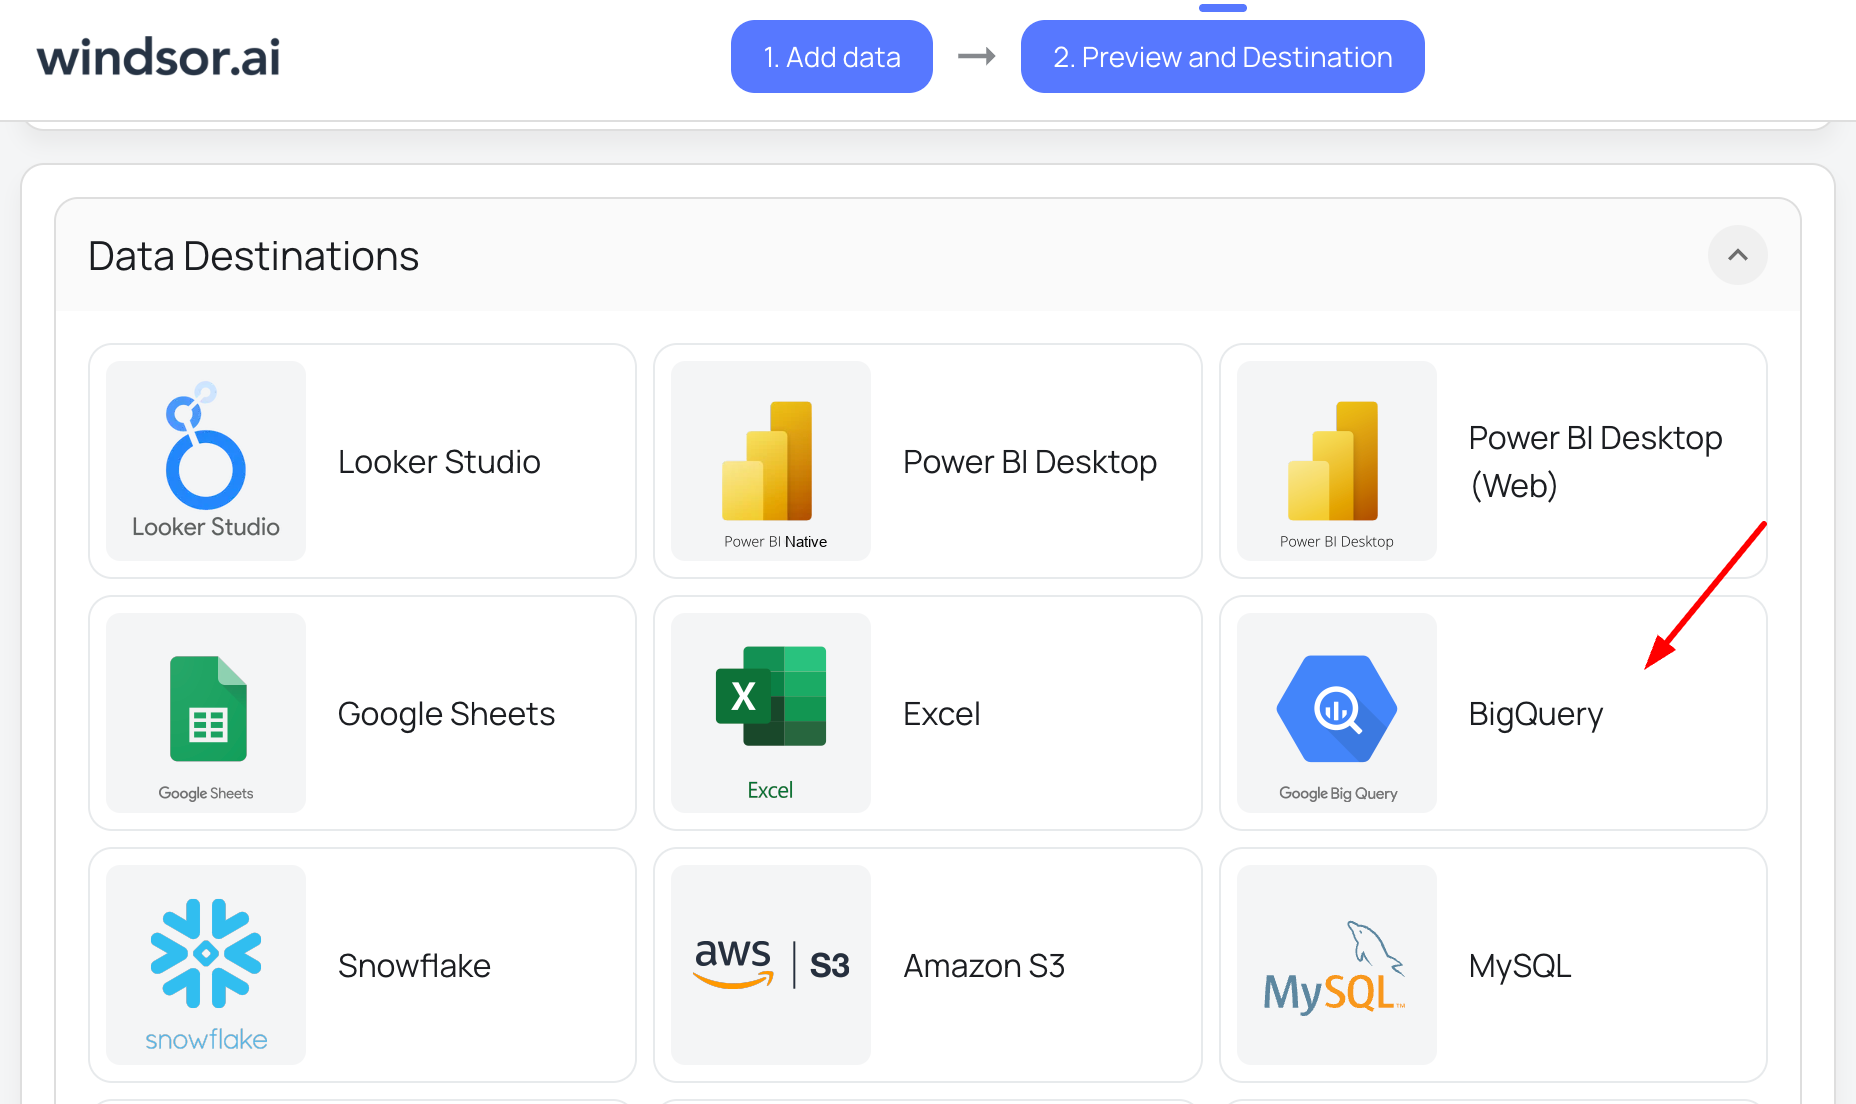Select the Snowflake destination label
The image size is (1856, 1104).
(x=414, y=966)
